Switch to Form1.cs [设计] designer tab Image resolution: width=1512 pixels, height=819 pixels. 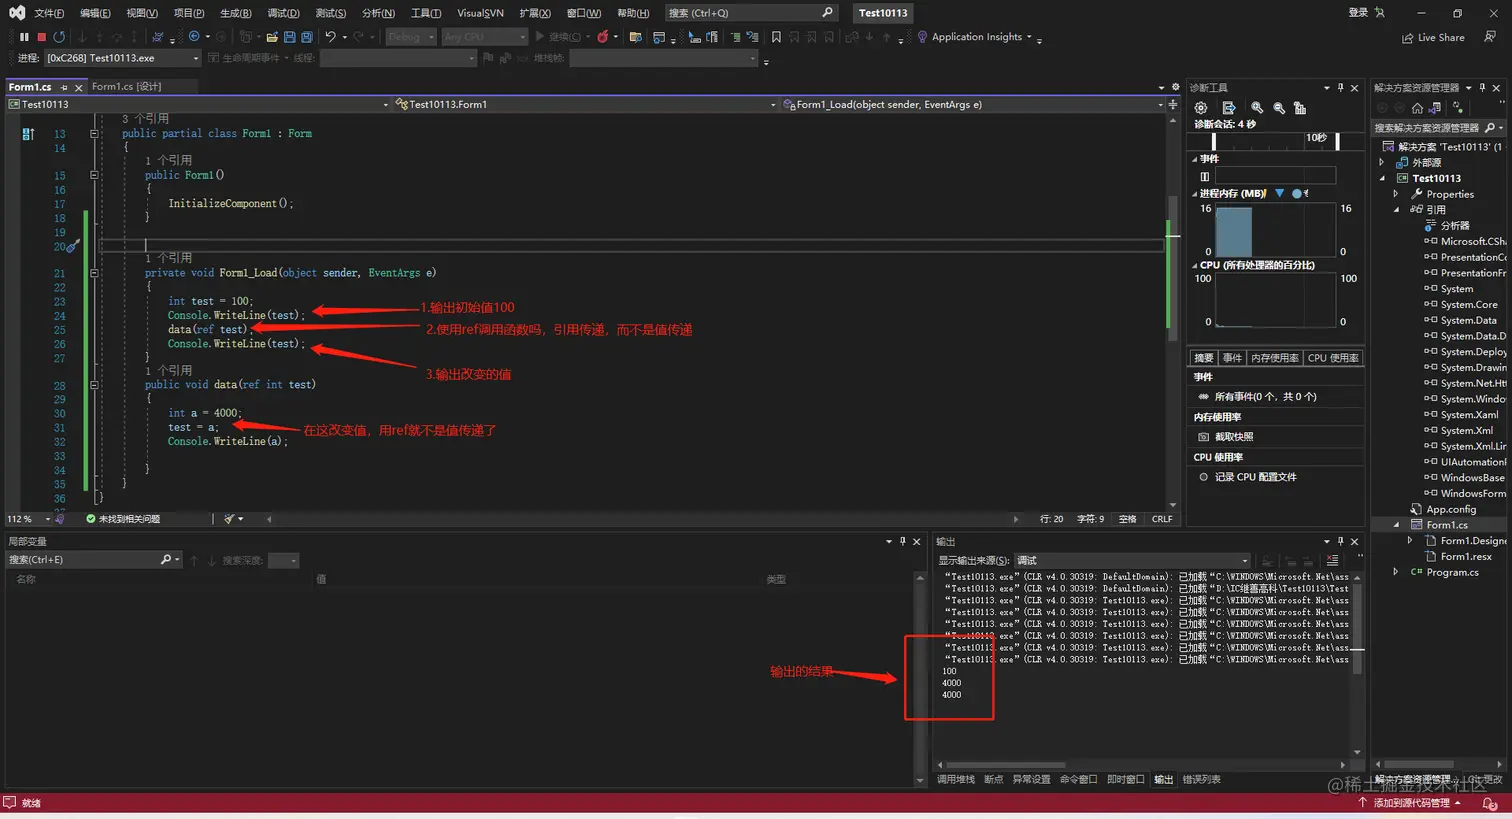tap(126, 87)
